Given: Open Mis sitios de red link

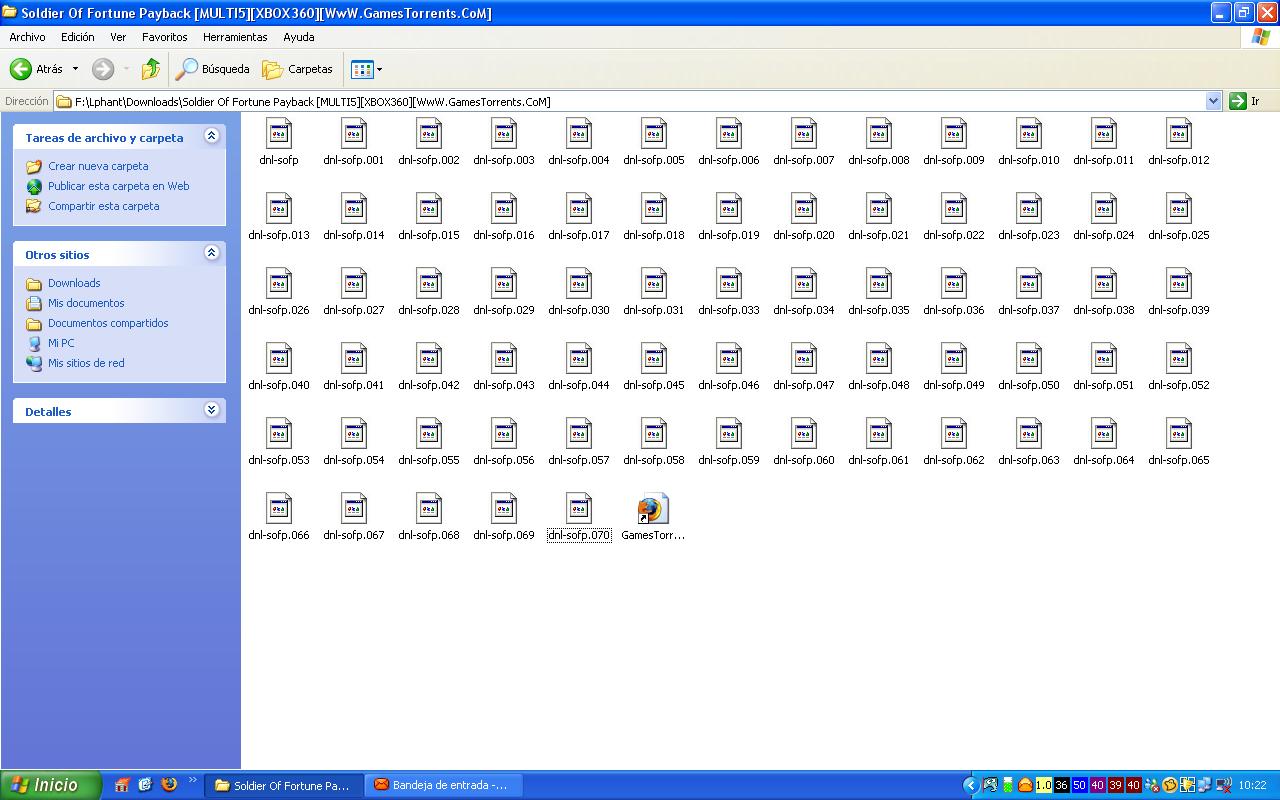Looking at the screenshot, I should 86,363.
